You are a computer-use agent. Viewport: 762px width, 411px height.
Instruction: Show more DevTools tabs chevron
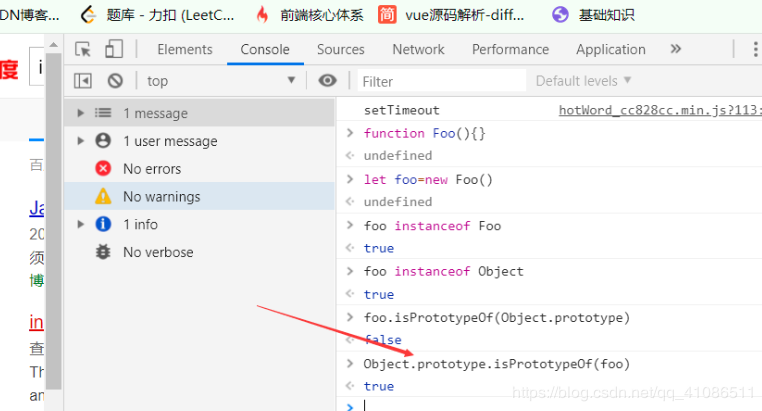pos(675,49)
